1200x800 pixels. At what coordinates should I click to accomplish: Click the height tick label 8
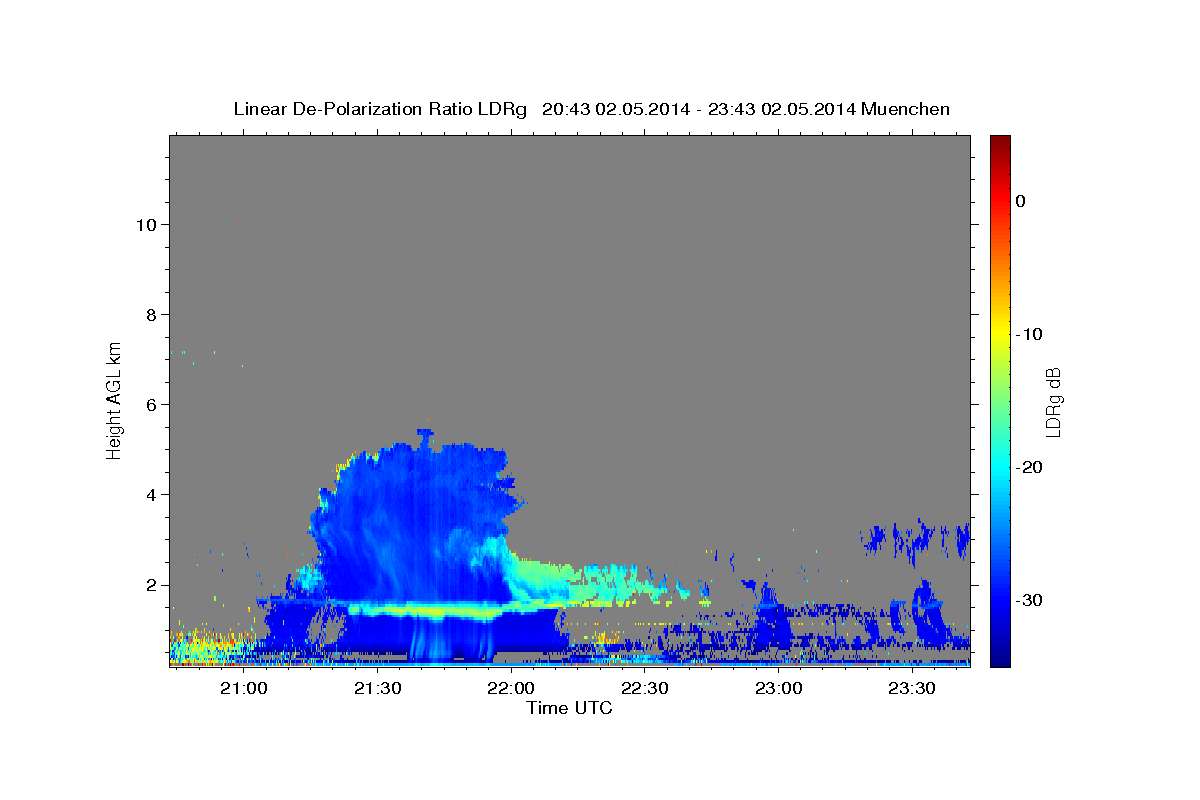click(151, 315)
